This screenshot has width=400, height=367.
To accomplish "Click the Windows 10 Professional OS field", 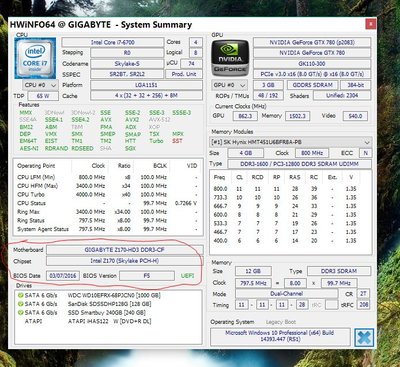I will (280, 336).
